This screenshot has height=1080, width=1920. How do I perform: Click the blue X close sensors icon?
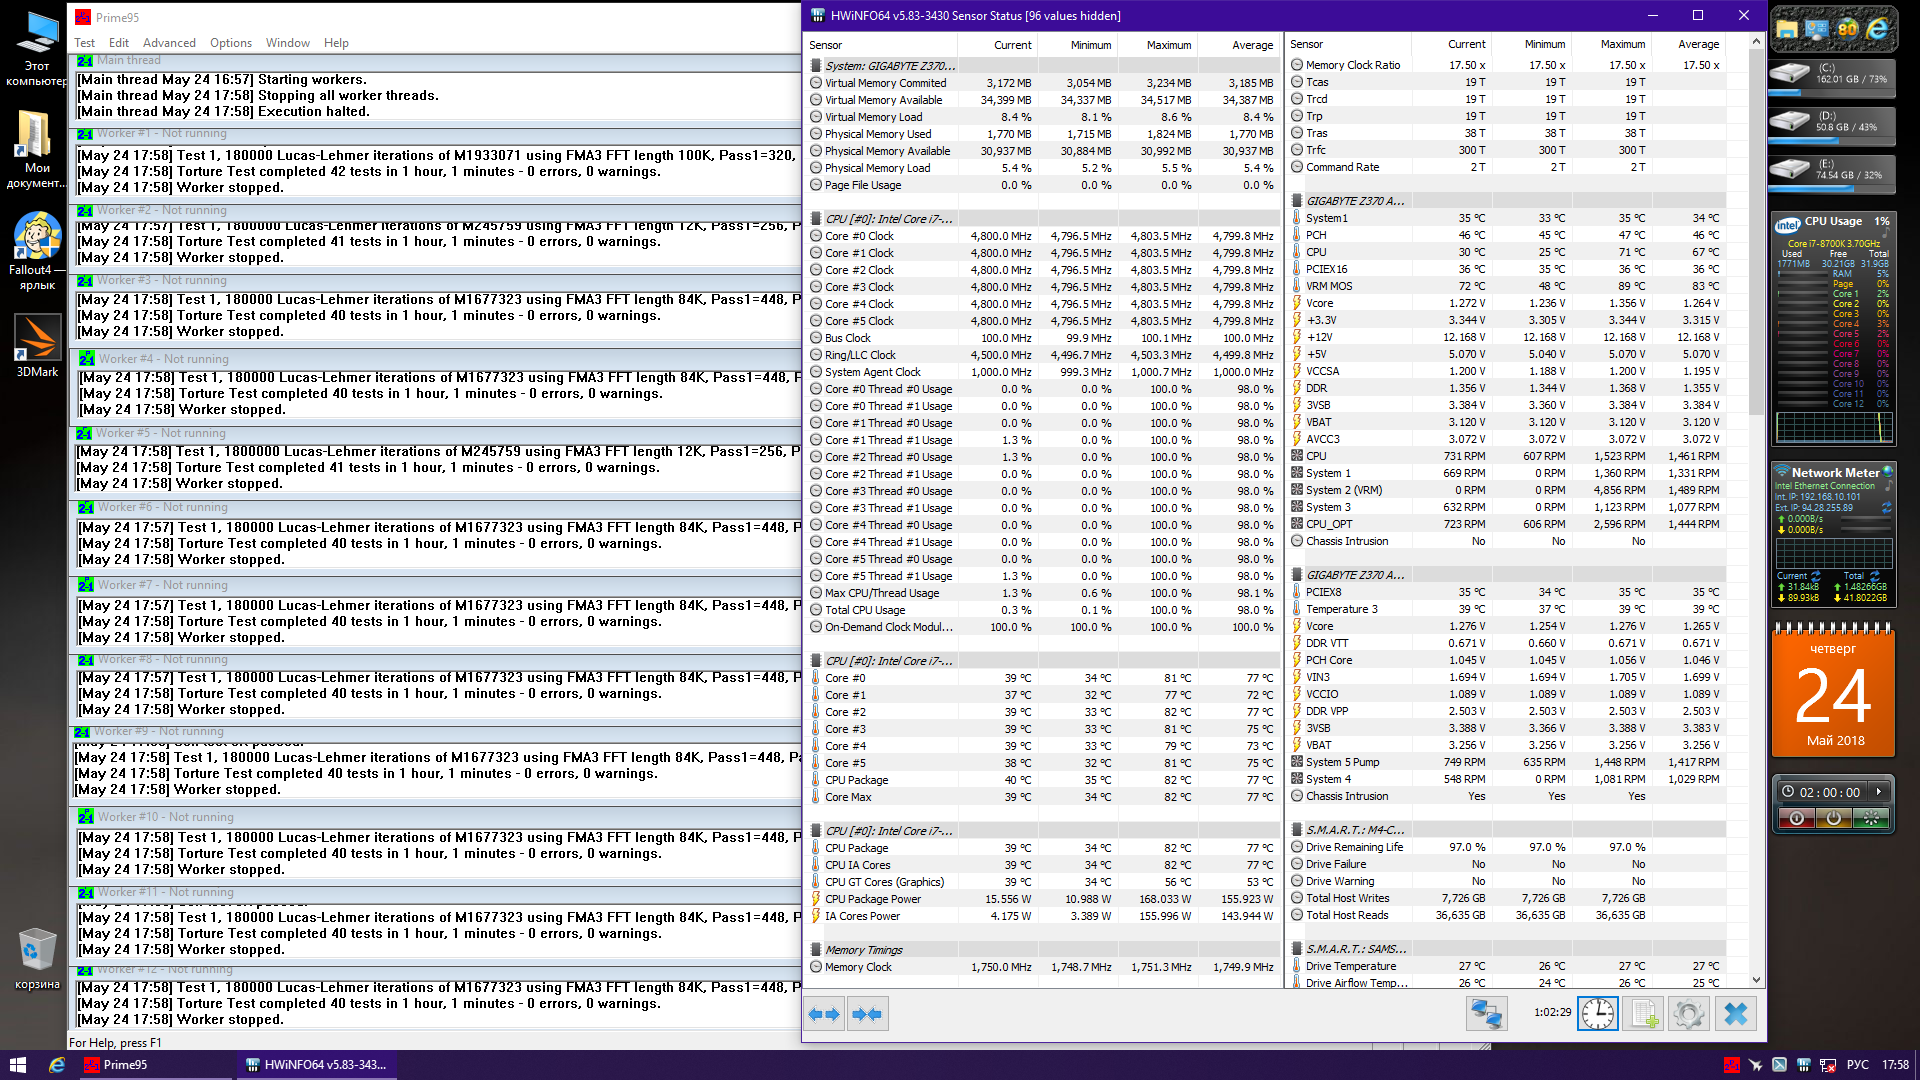coord(1736,1014)
